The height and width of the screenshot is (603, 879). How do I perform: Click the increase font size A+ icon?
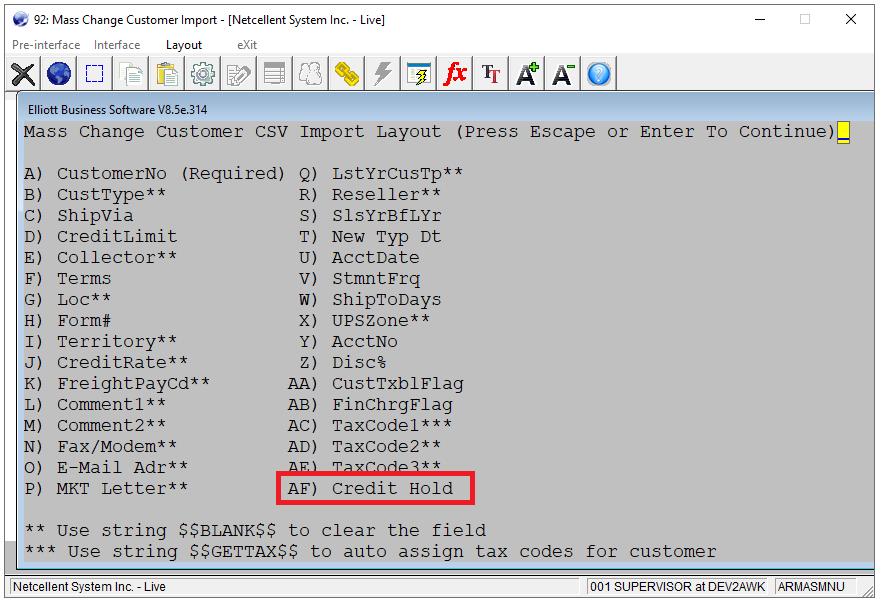[527, 74]
